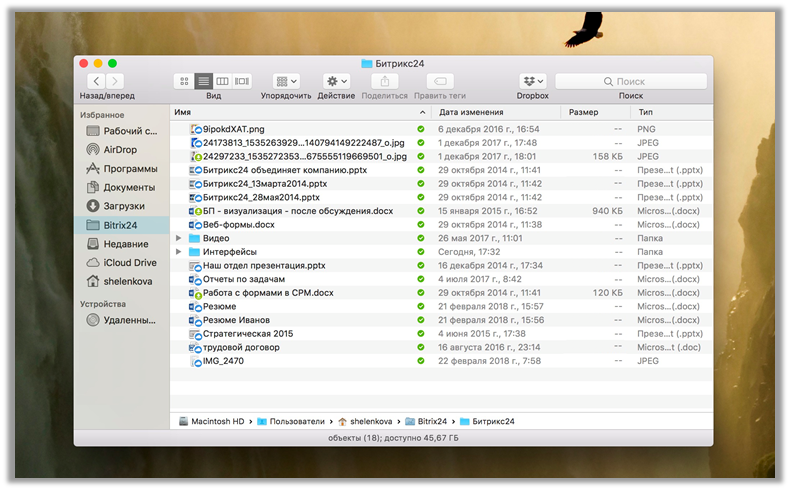Click Bitrix24 in the path bar
This screenshot has width=790, height=490.
[x=426, y=422]
